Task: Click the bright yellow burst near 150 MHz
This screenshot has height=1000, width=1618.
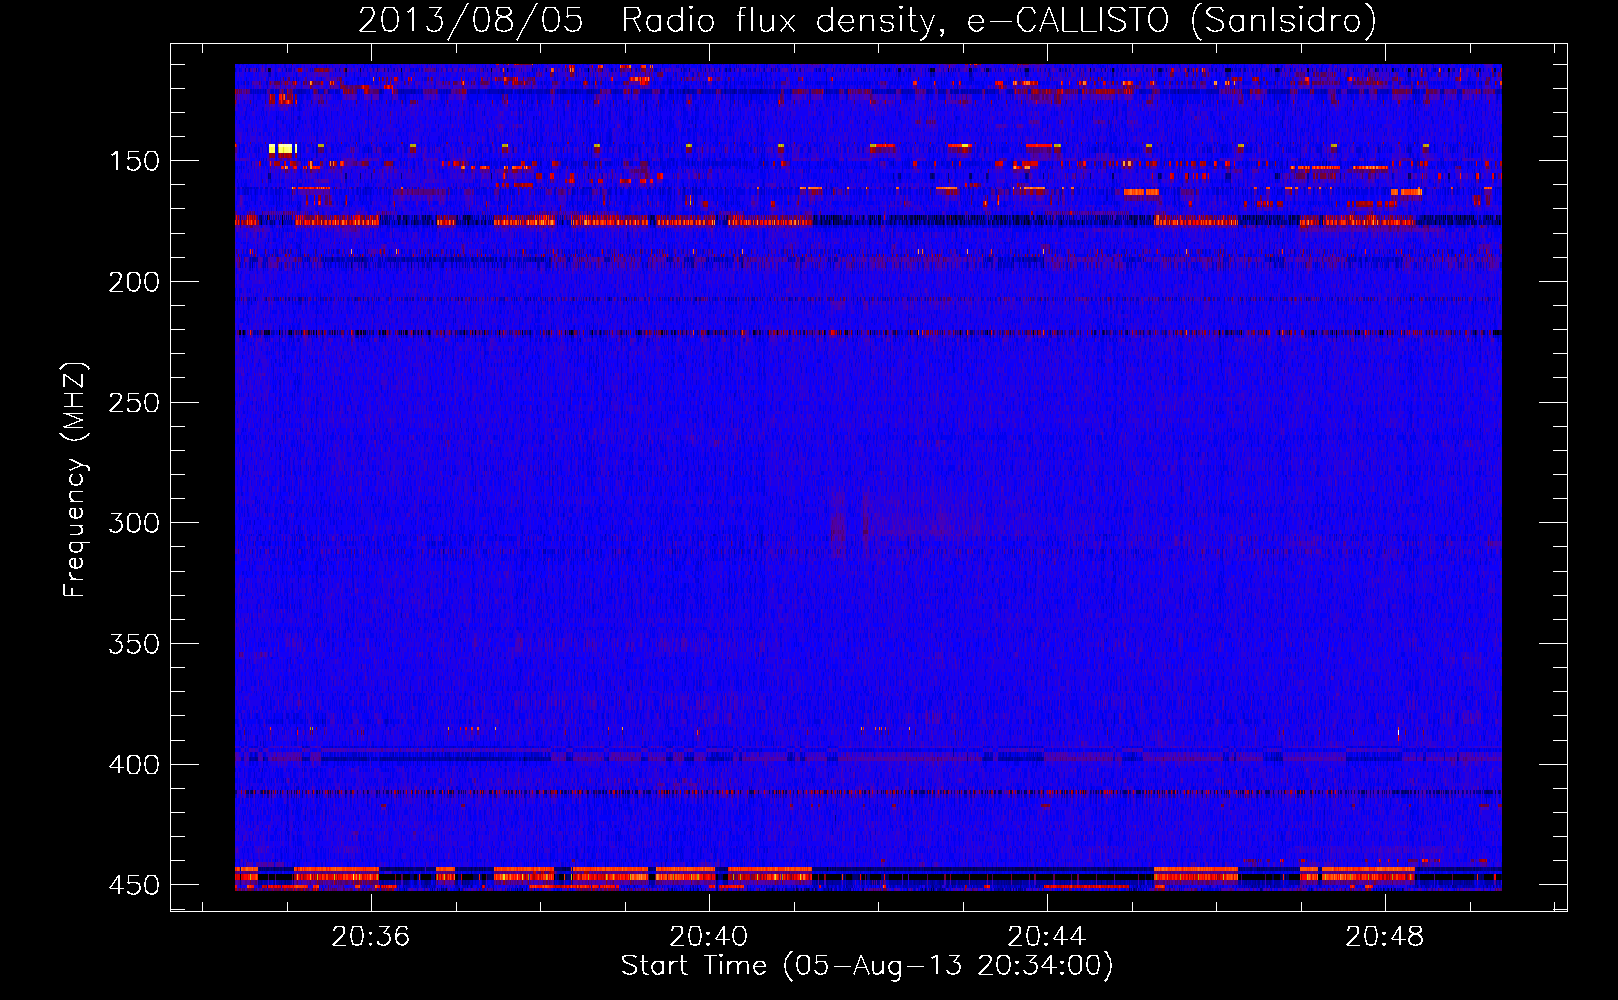Action: point(281,149)
